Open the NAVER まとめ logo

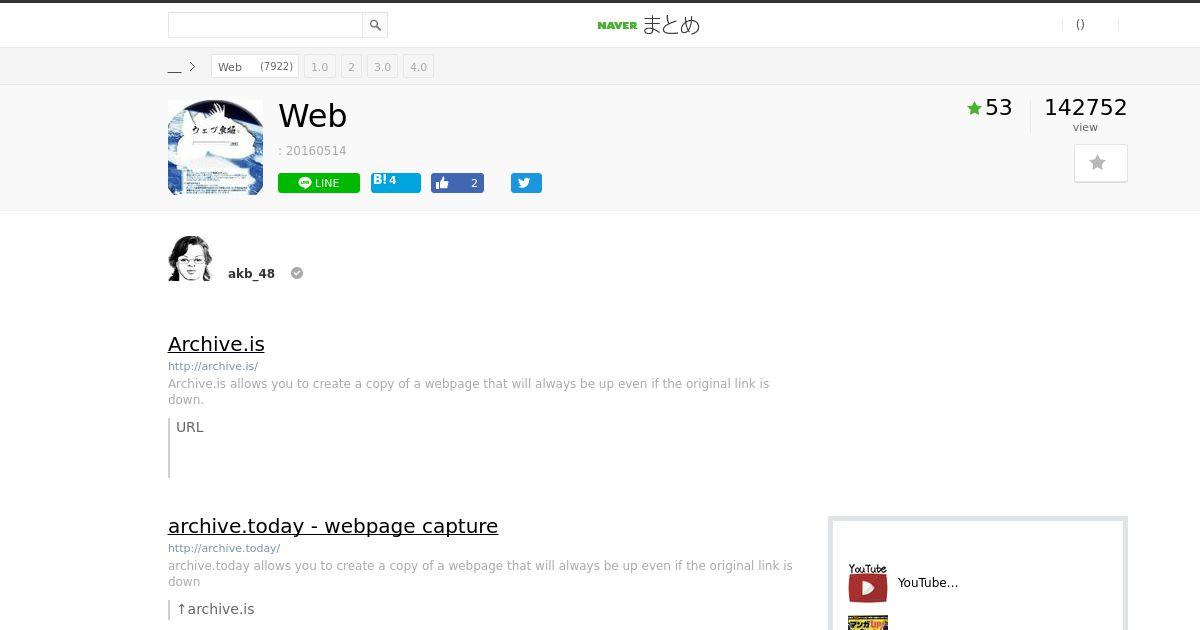(648, 25)
